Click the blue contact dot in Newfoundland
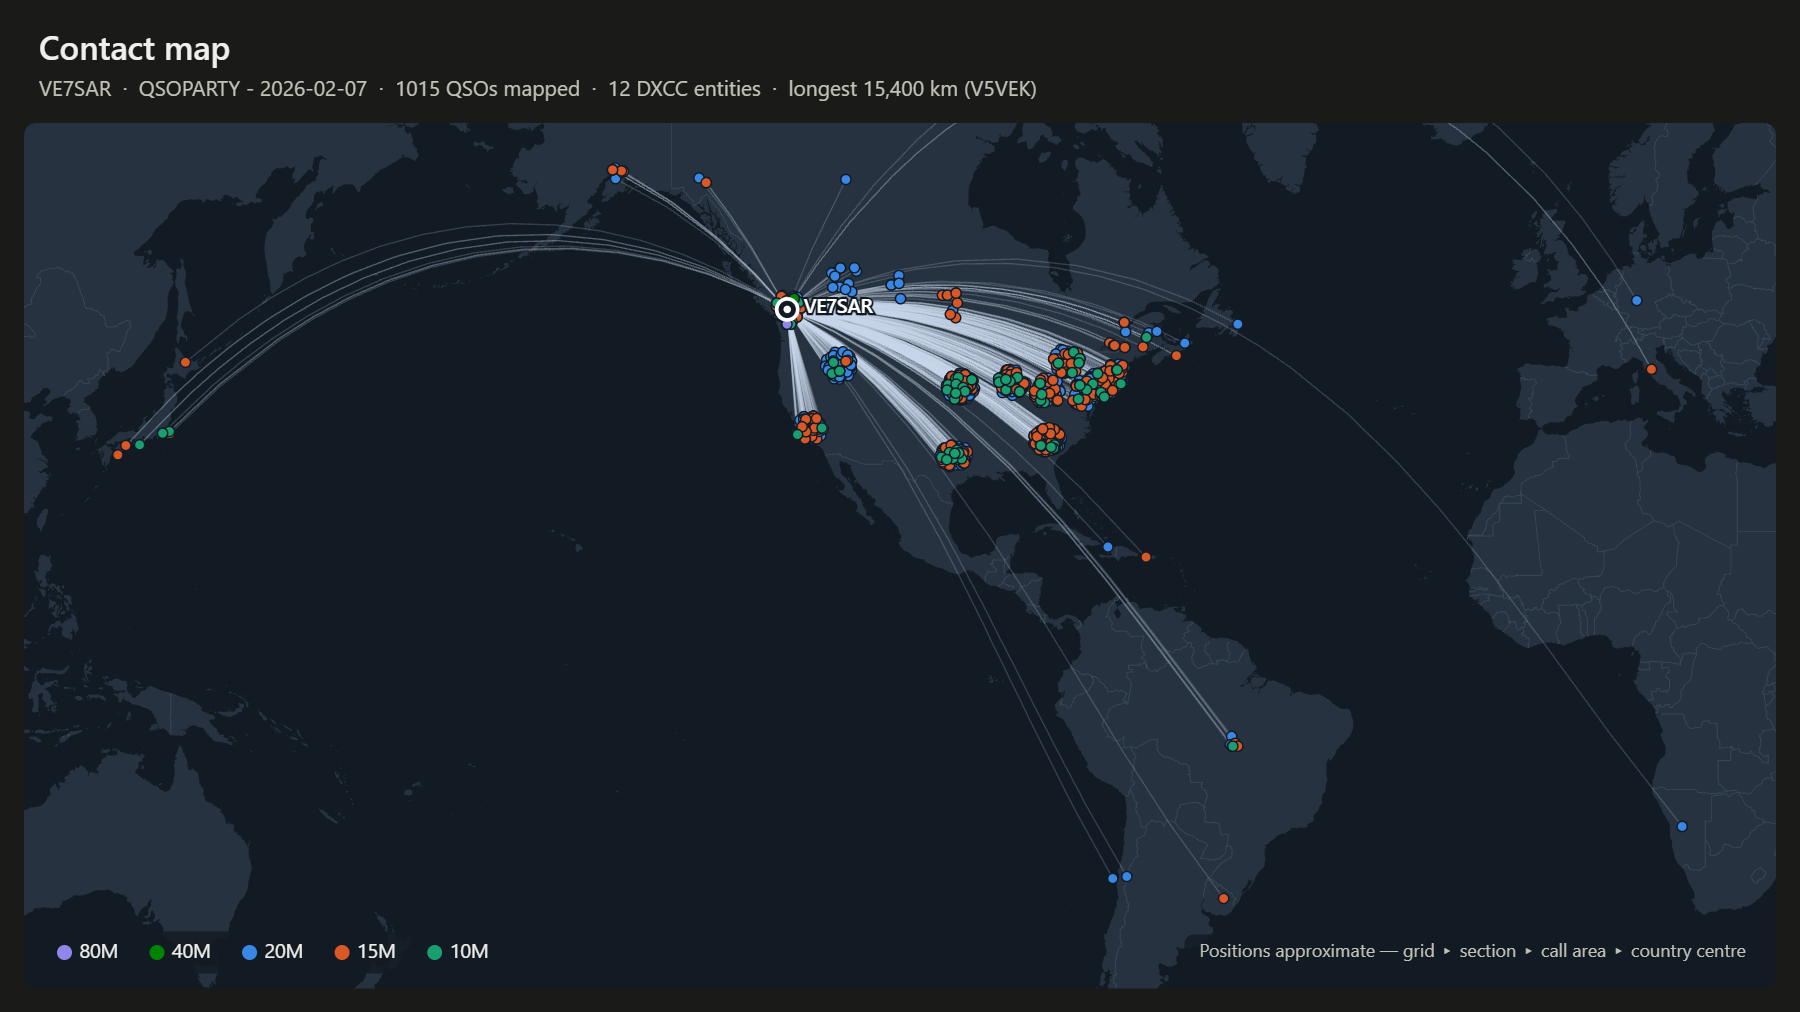 coord(1237,324)
